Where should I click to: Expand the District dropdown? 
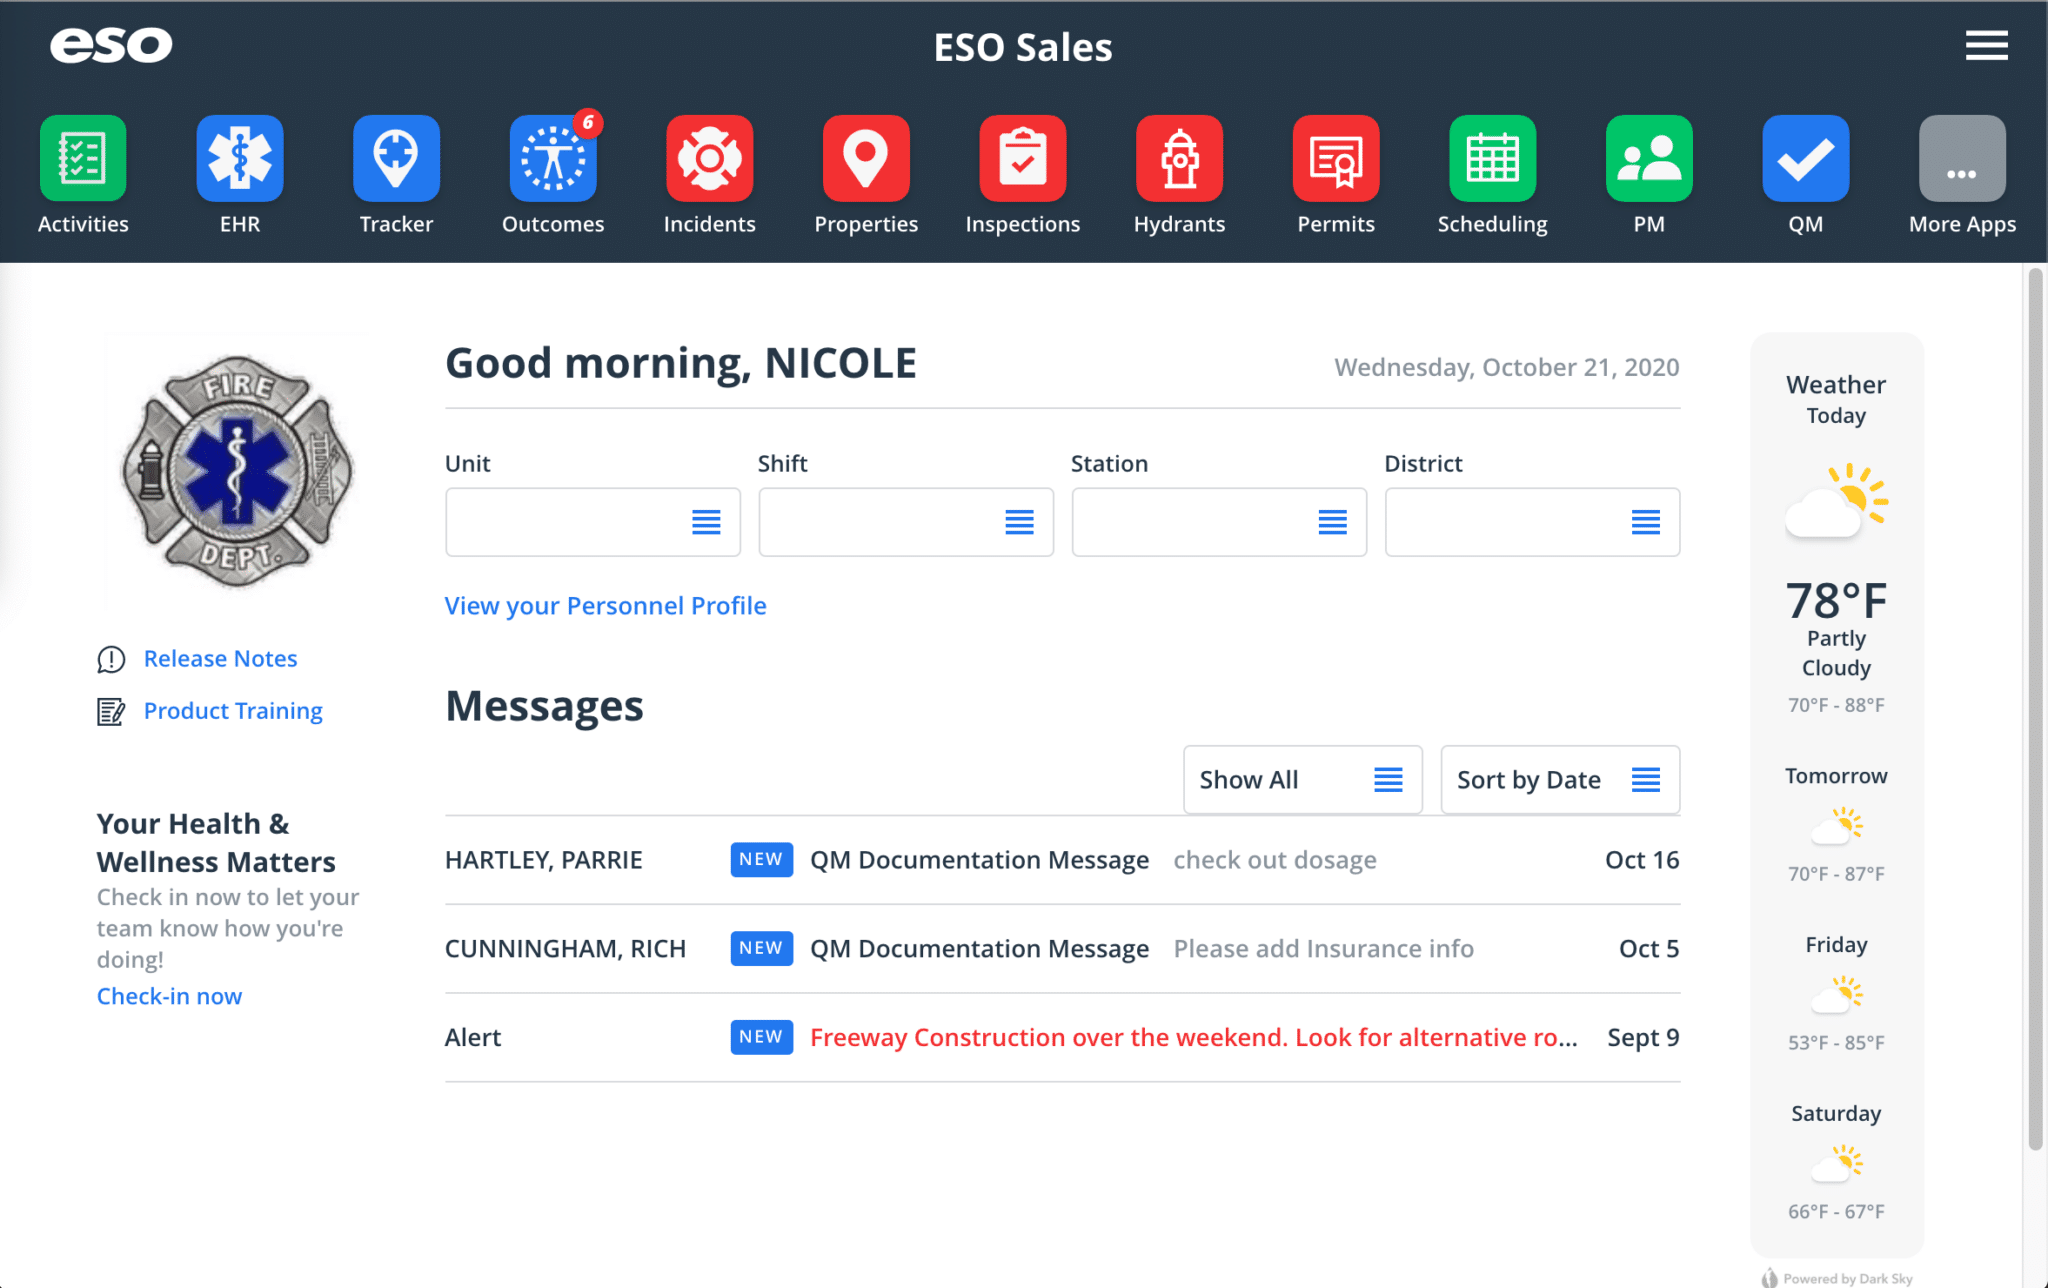pos(1532,522)
